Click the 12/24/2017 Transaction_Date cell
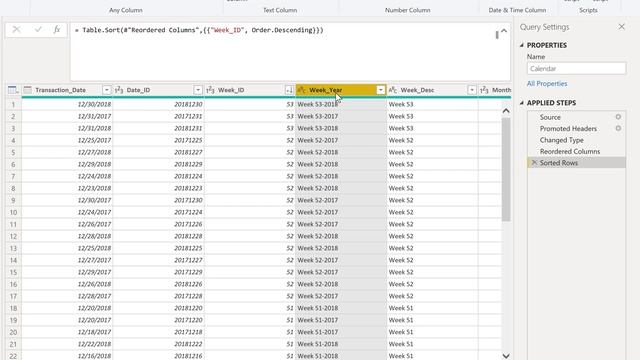The width and height of the screenshot is (640, 360). [67, 212]
